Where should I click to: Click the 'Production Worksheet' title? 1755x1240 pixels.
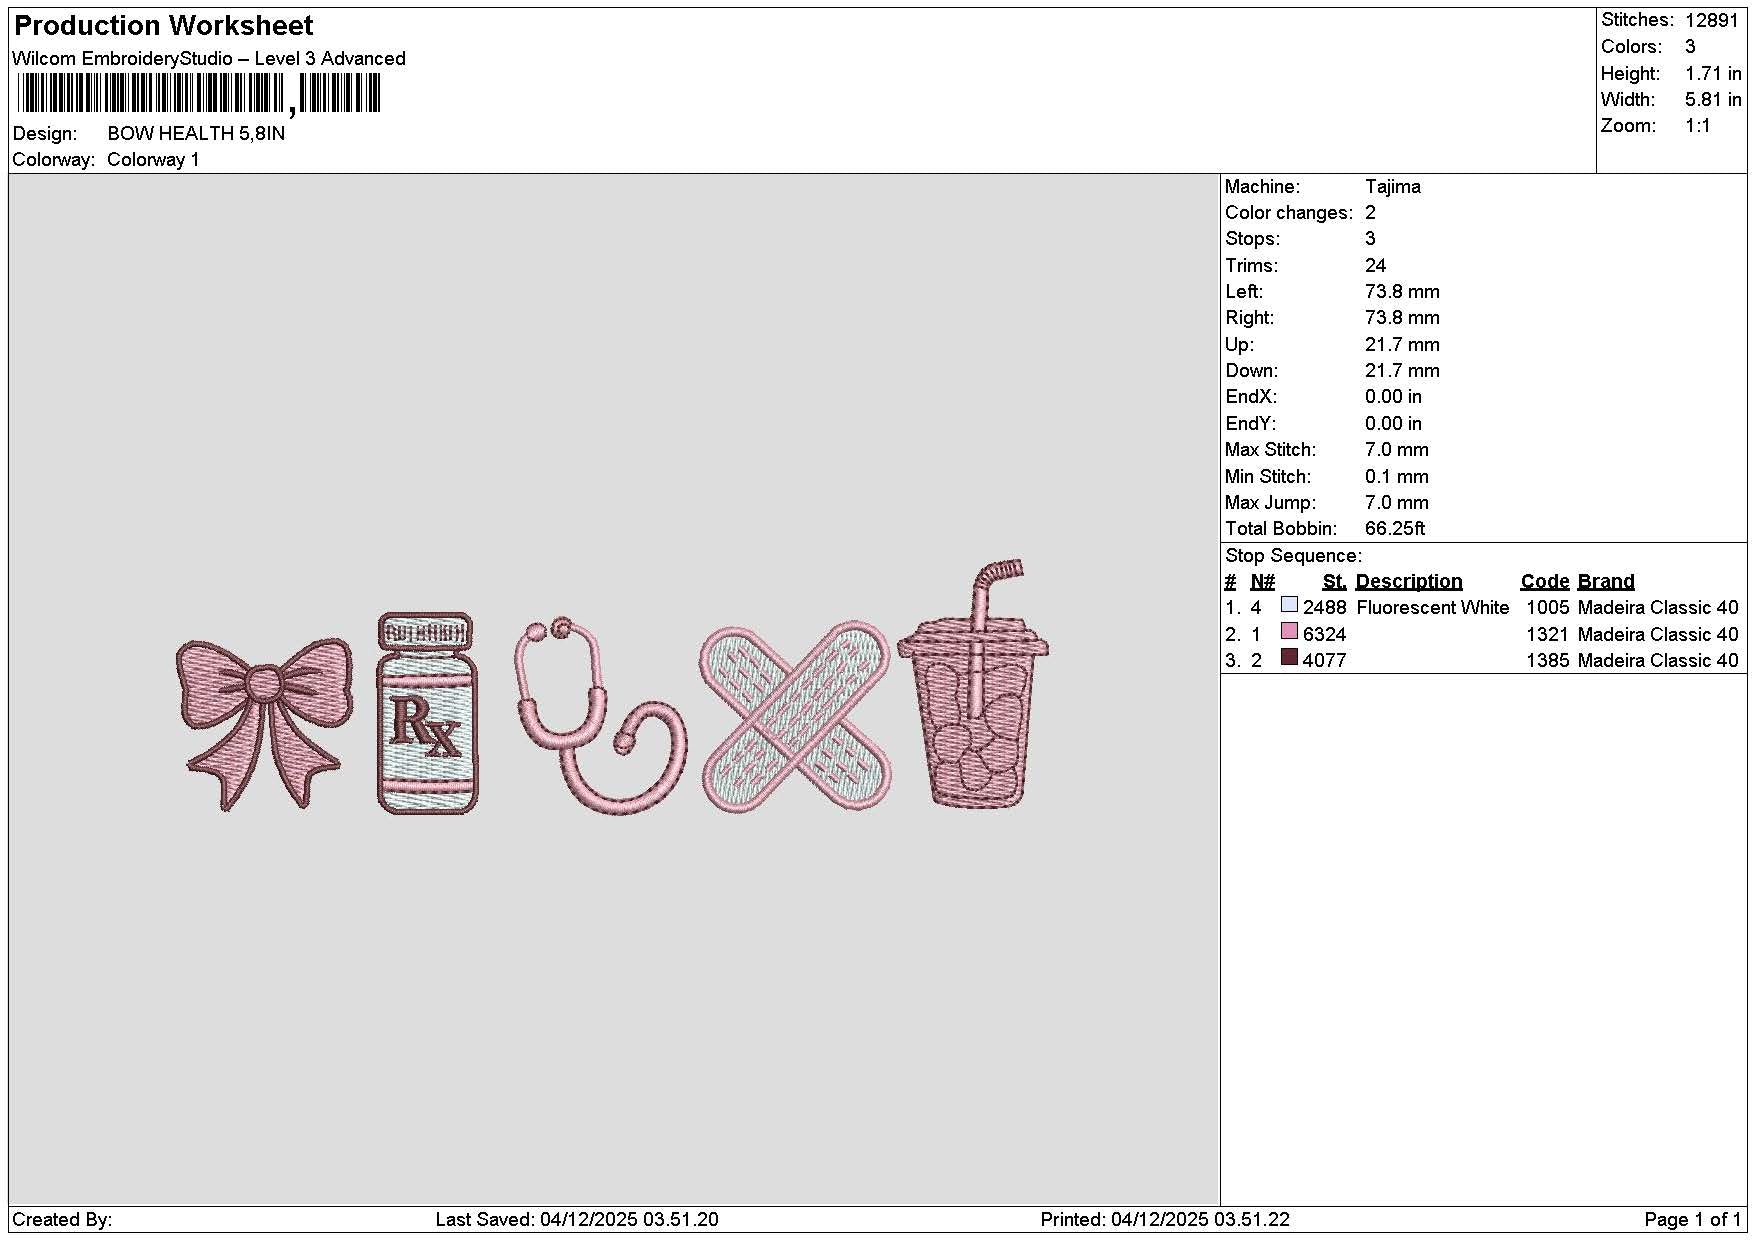click(x=163, y=26)
